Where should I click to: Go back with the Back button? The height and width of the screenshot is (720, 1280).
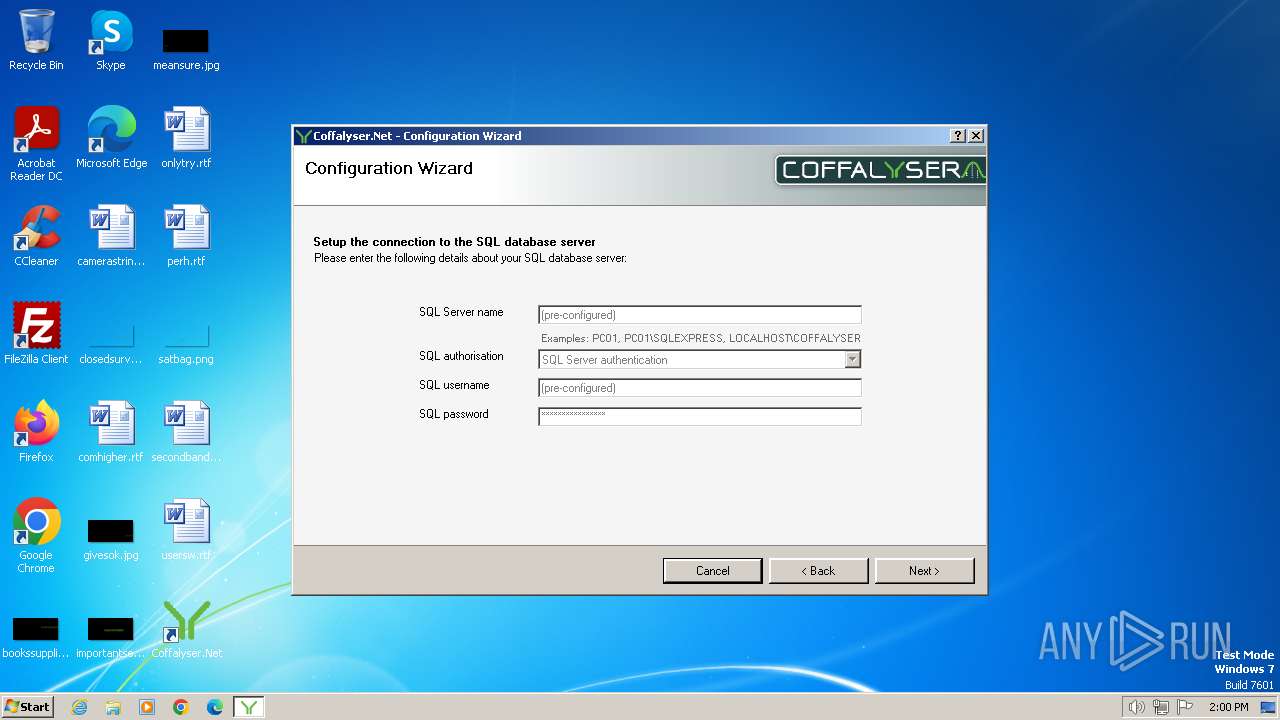click(x=818, y=571)
